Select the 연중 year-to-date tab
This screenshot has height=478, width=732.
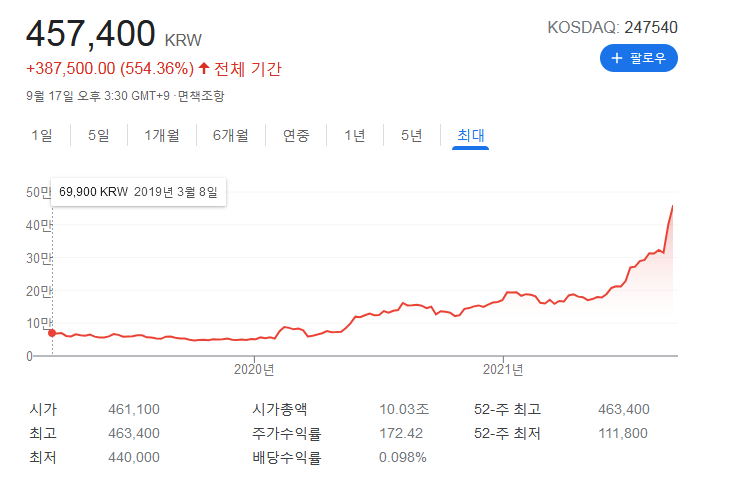[x=296, y=135]
